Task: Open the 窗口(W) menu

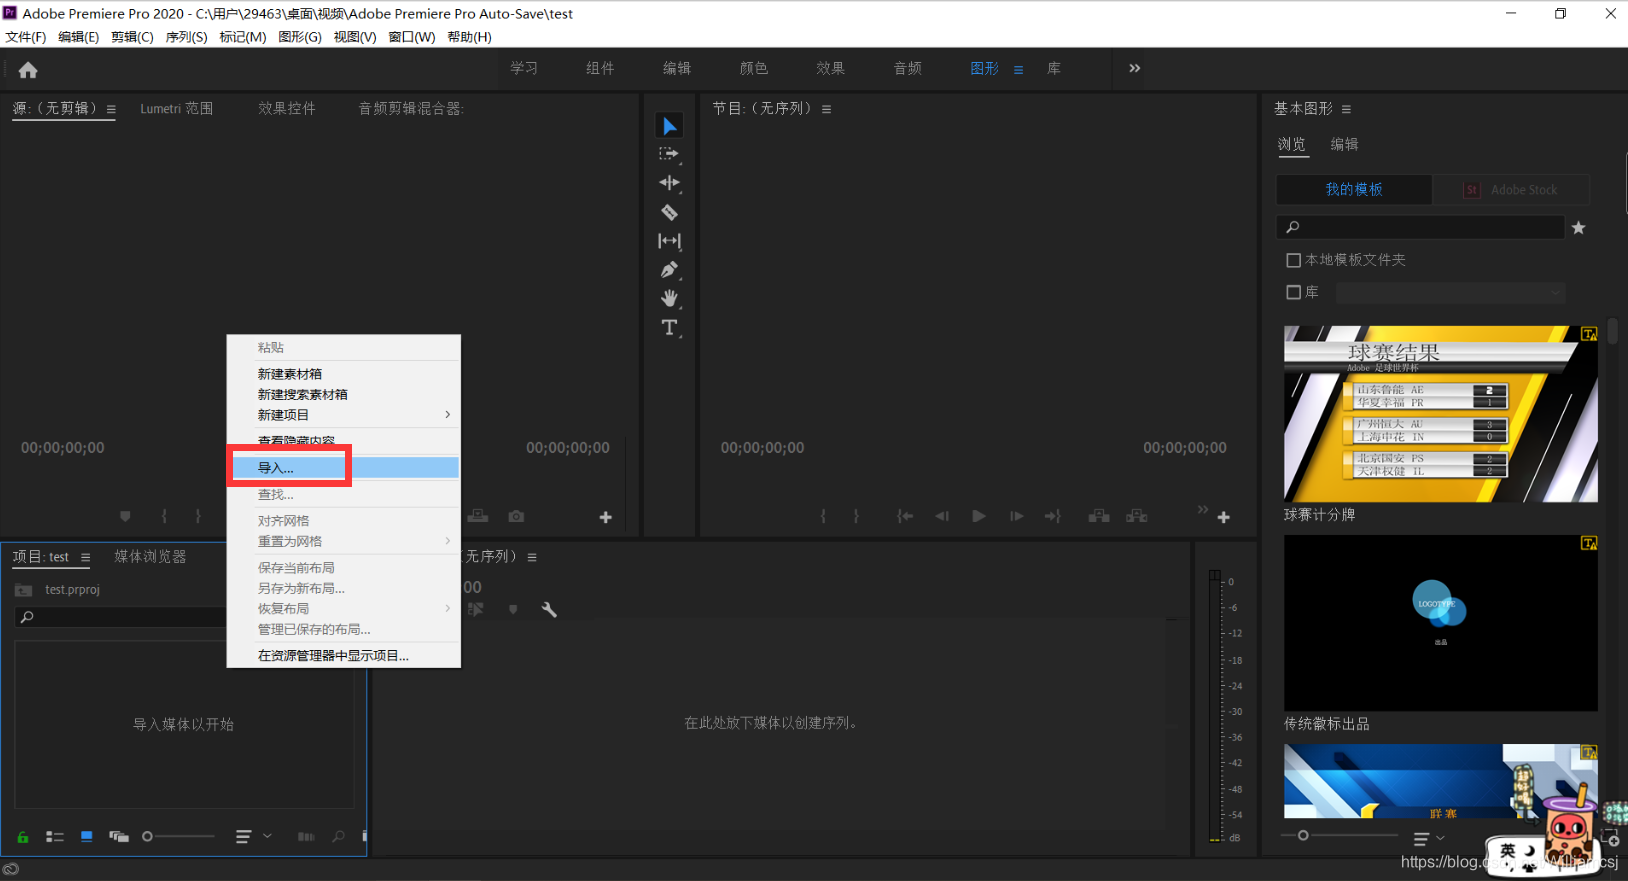Action: (x=412, y=37)
